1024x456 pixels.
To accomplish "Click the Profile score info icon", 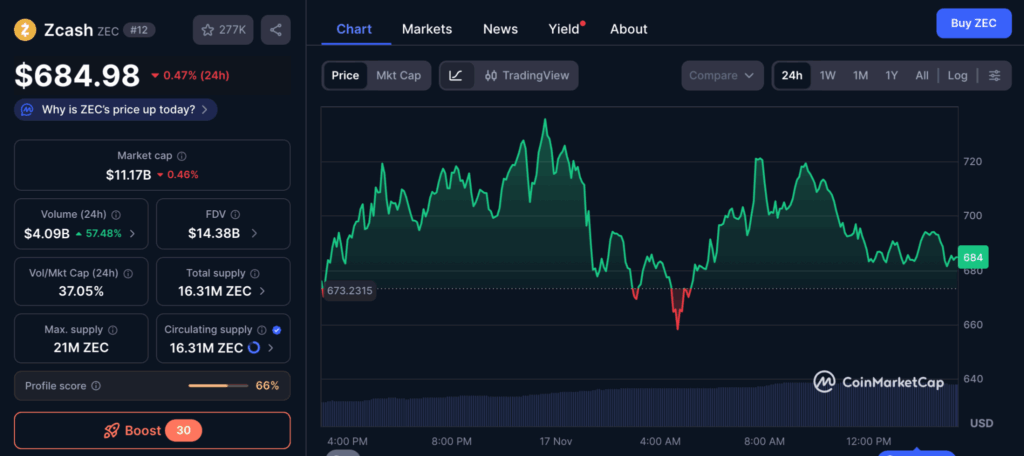I will [95, 385].
